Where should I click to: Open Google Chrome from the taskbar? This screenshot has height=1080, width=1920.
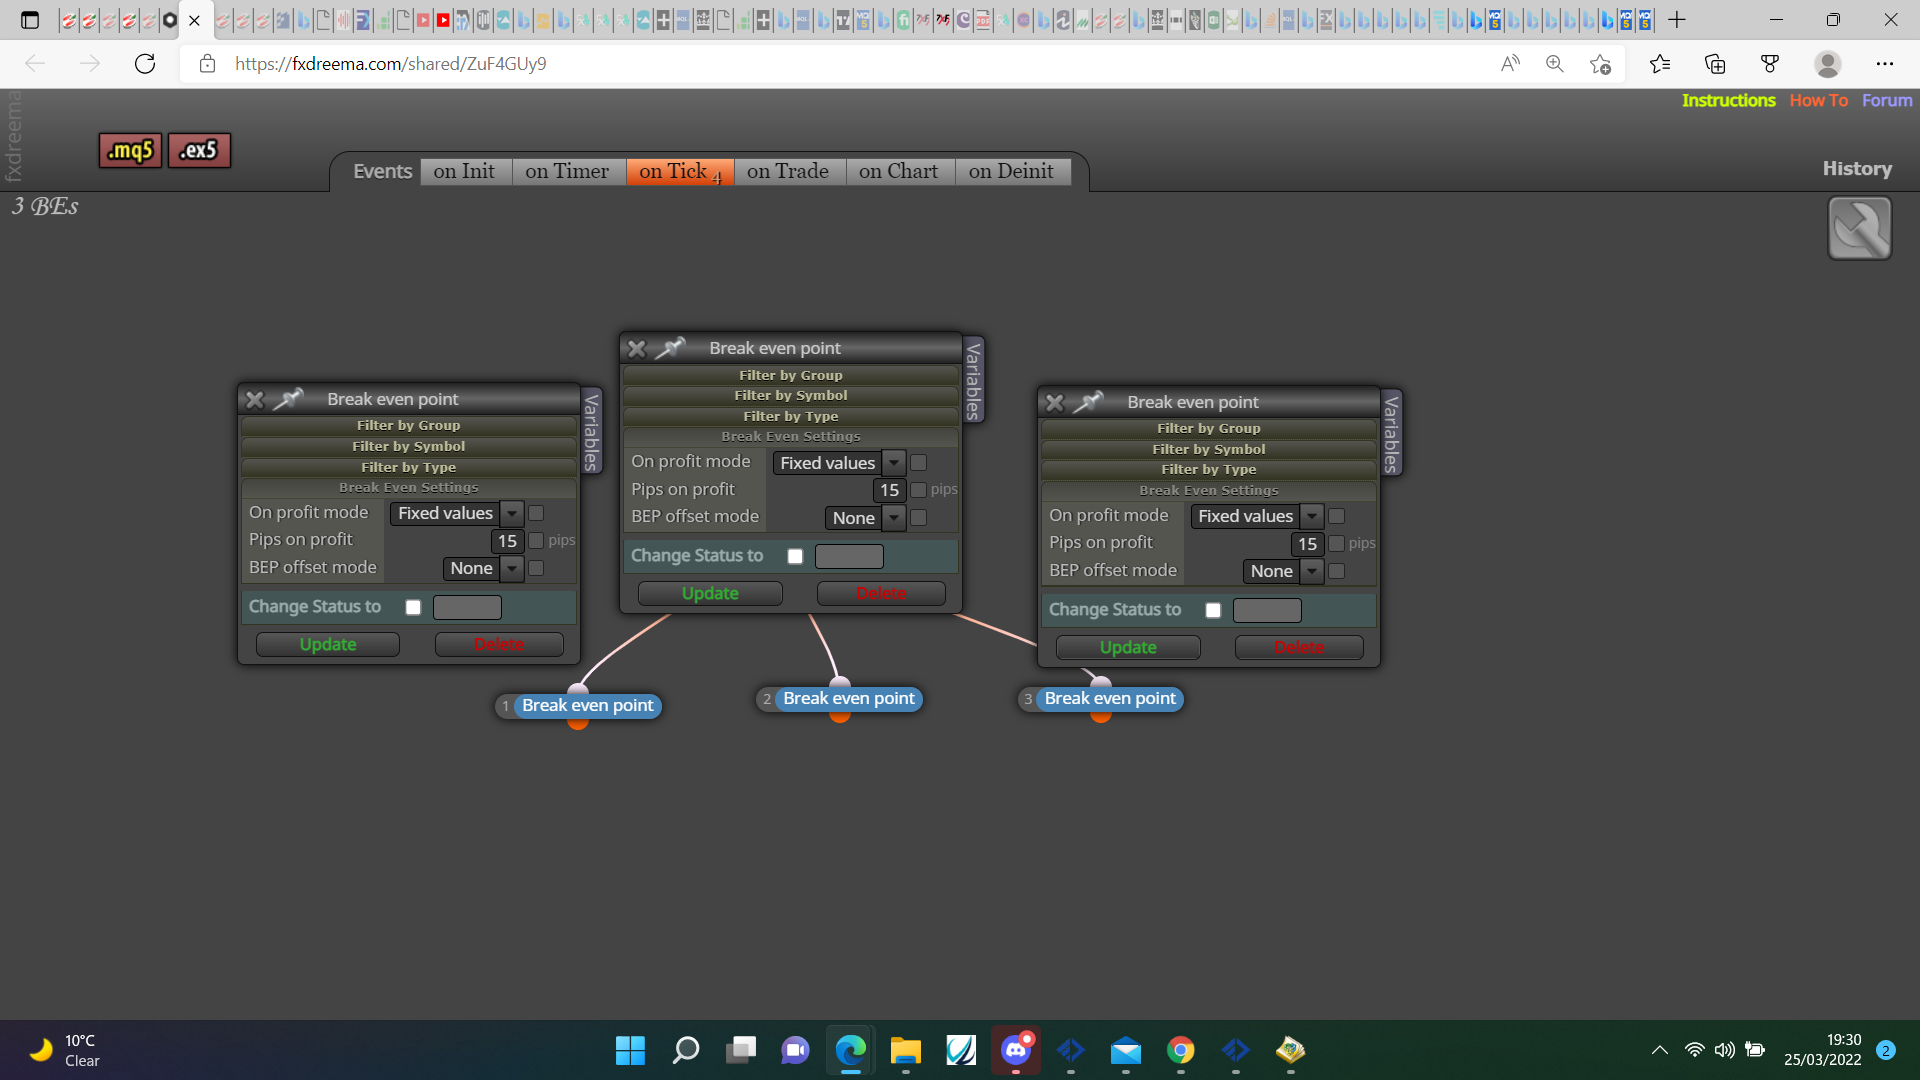tap(1181, 1050)
